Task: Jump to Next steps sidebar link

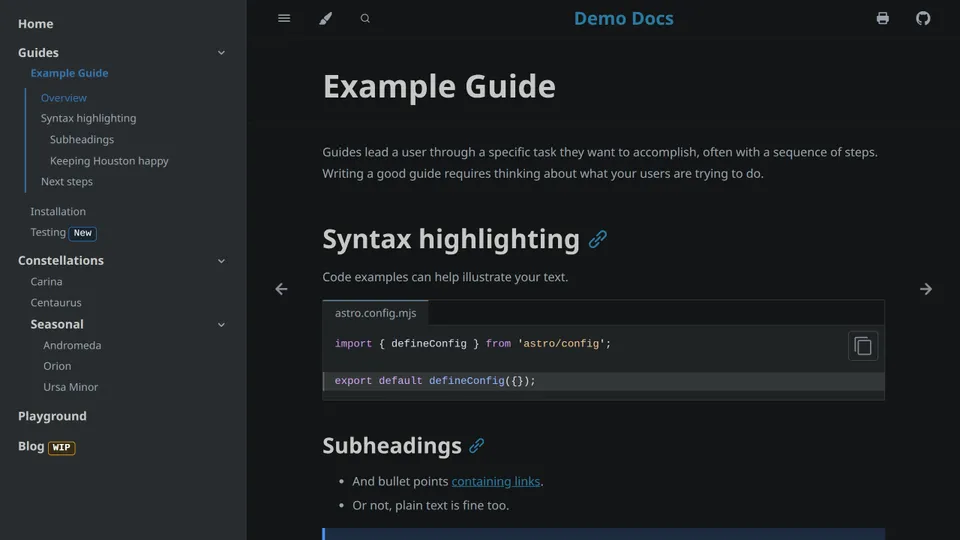Action: pos(67,182)
